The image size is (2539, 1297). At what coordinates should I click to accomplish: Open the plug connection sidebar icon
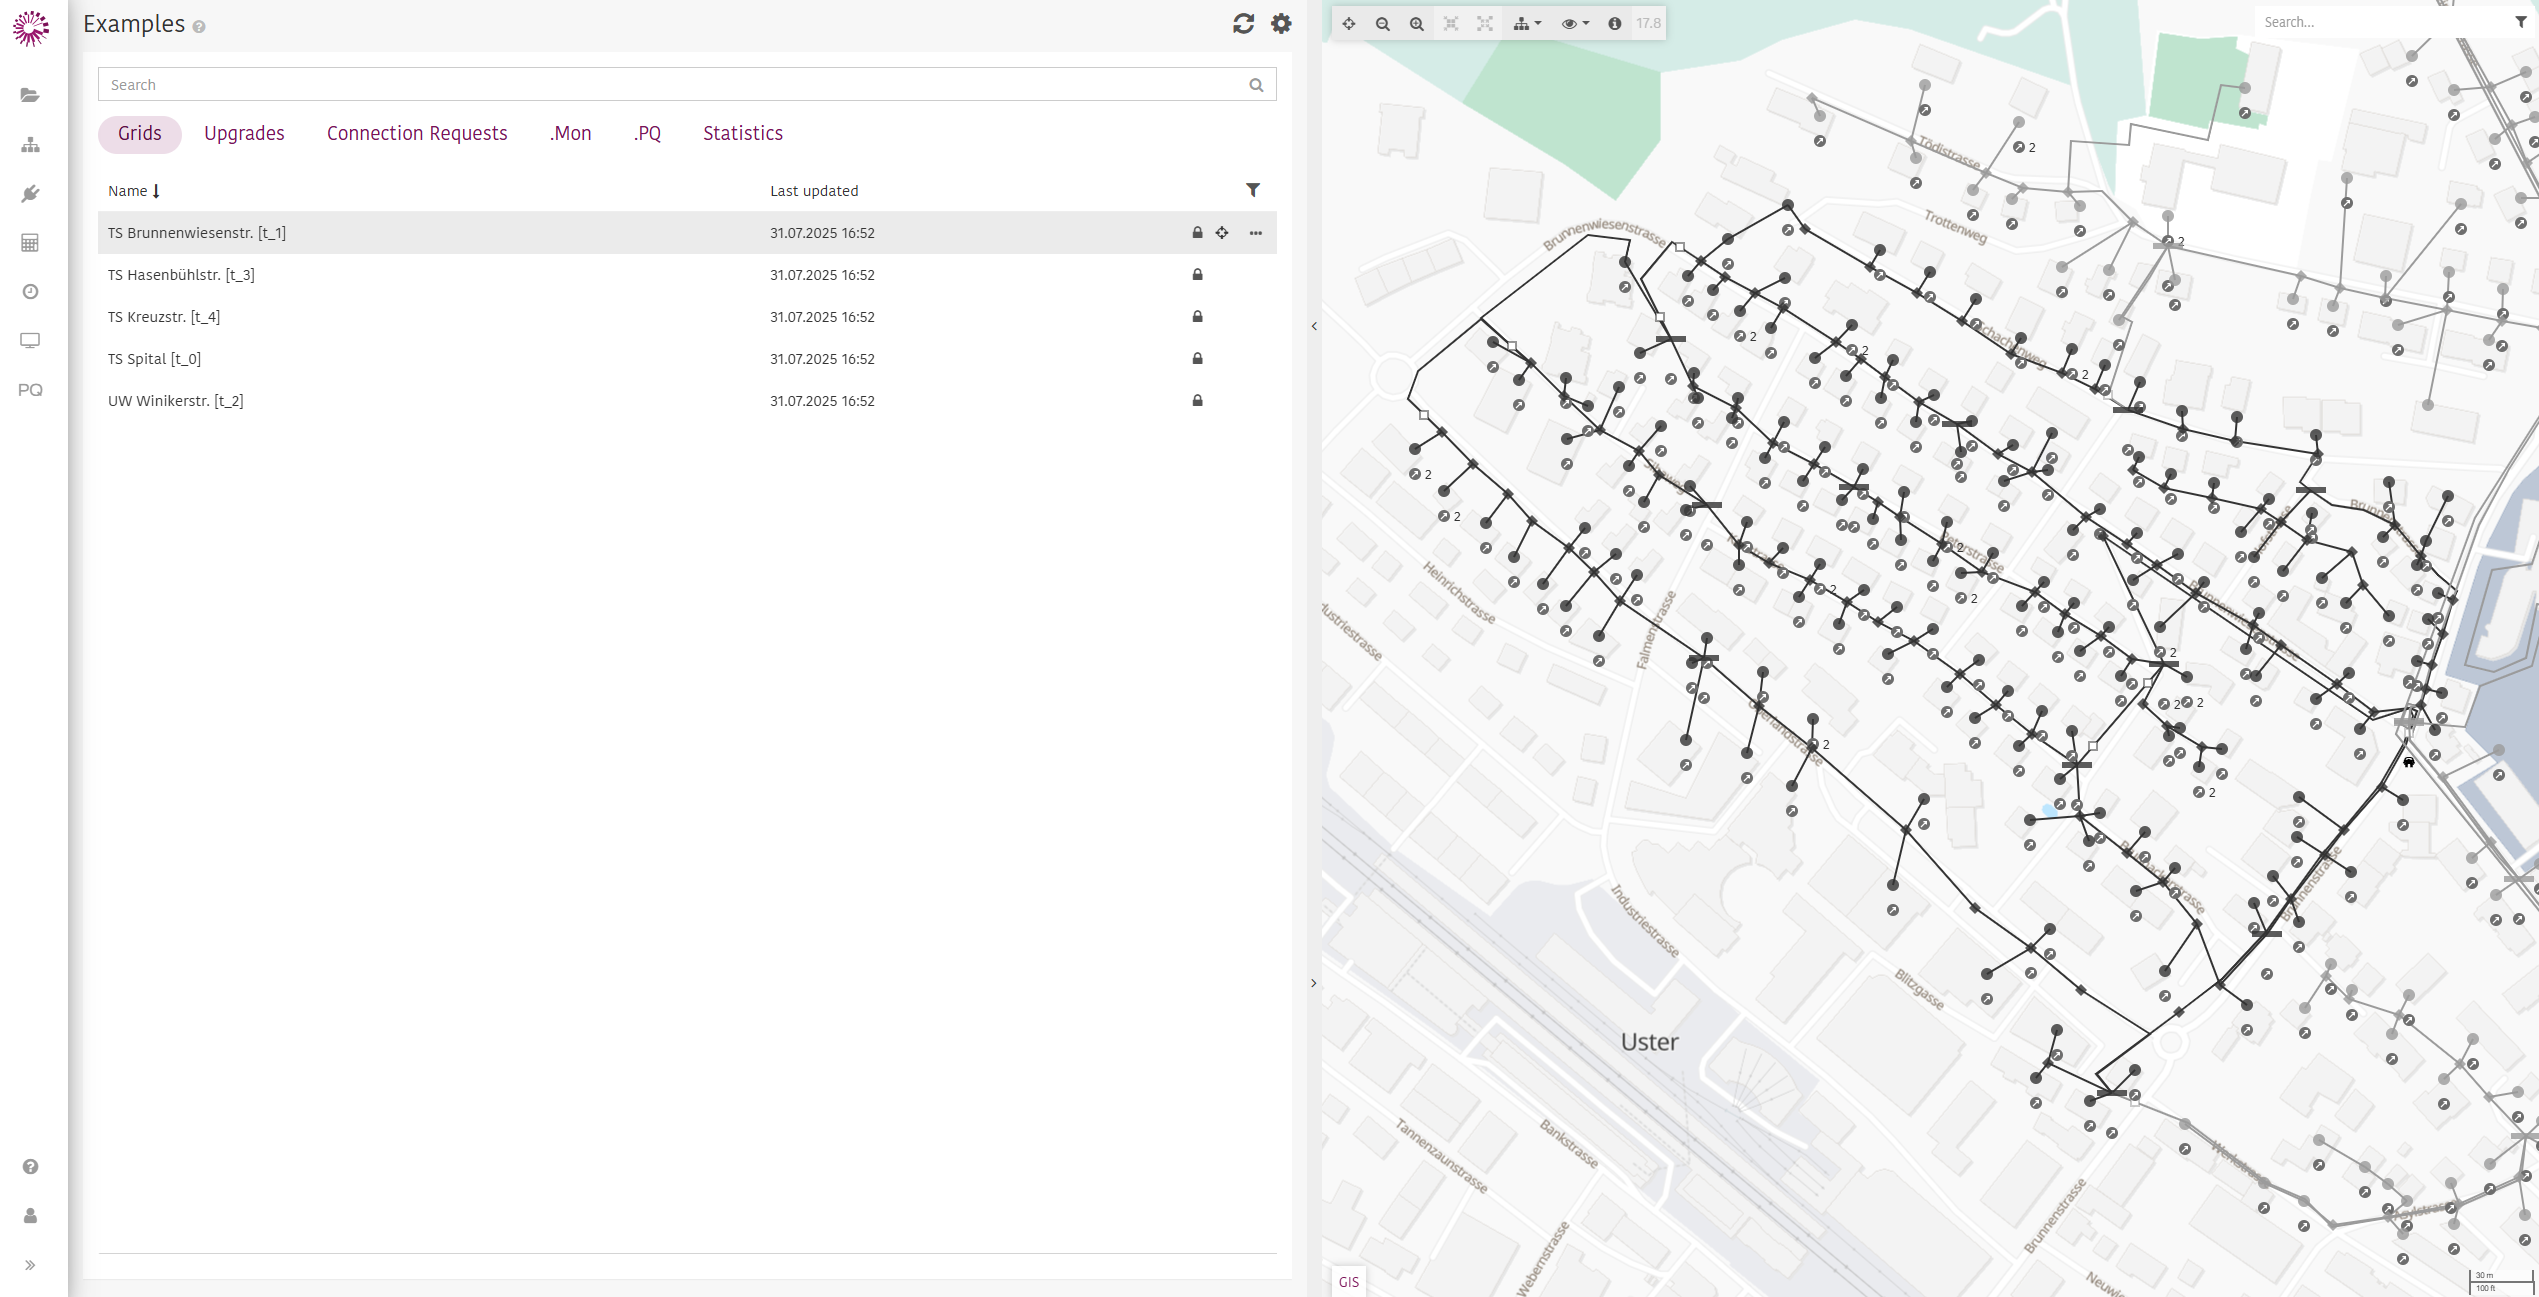coord(30,194)
